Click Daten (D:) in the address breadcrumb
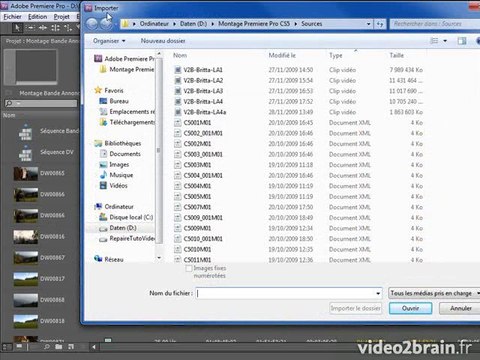Viewport: 480px width, 360px height. (193, 24)
